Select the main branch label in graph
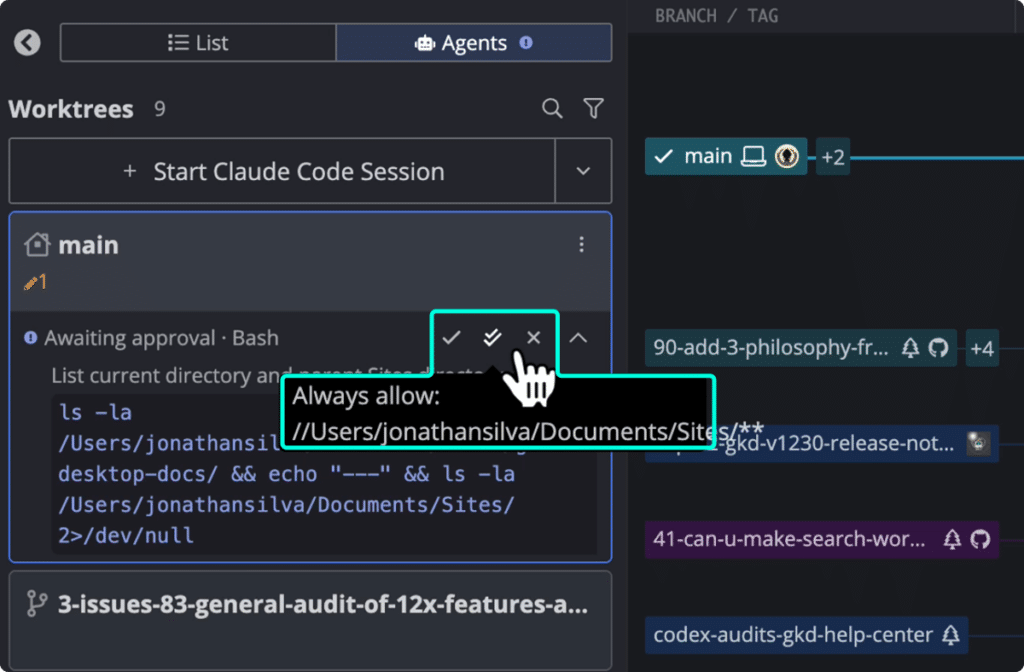 coord(726,157)
